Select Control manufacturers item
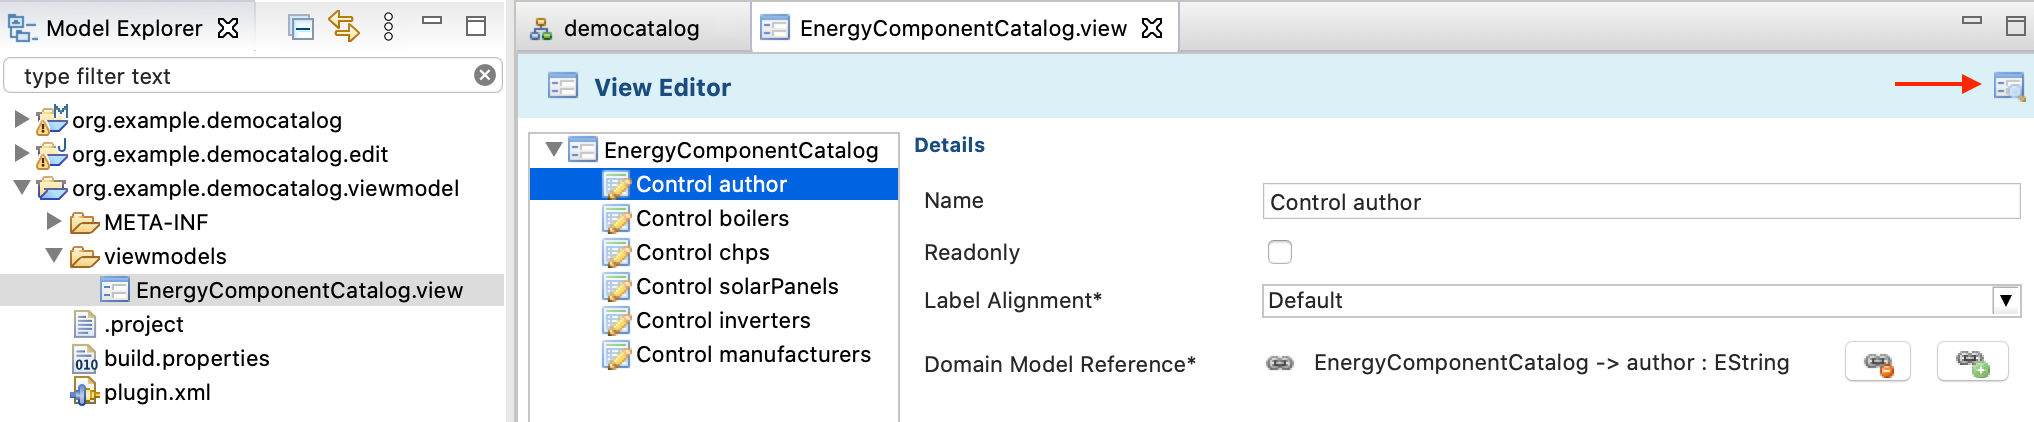This screenshot has width=2034, height=422. click(753, 354)
